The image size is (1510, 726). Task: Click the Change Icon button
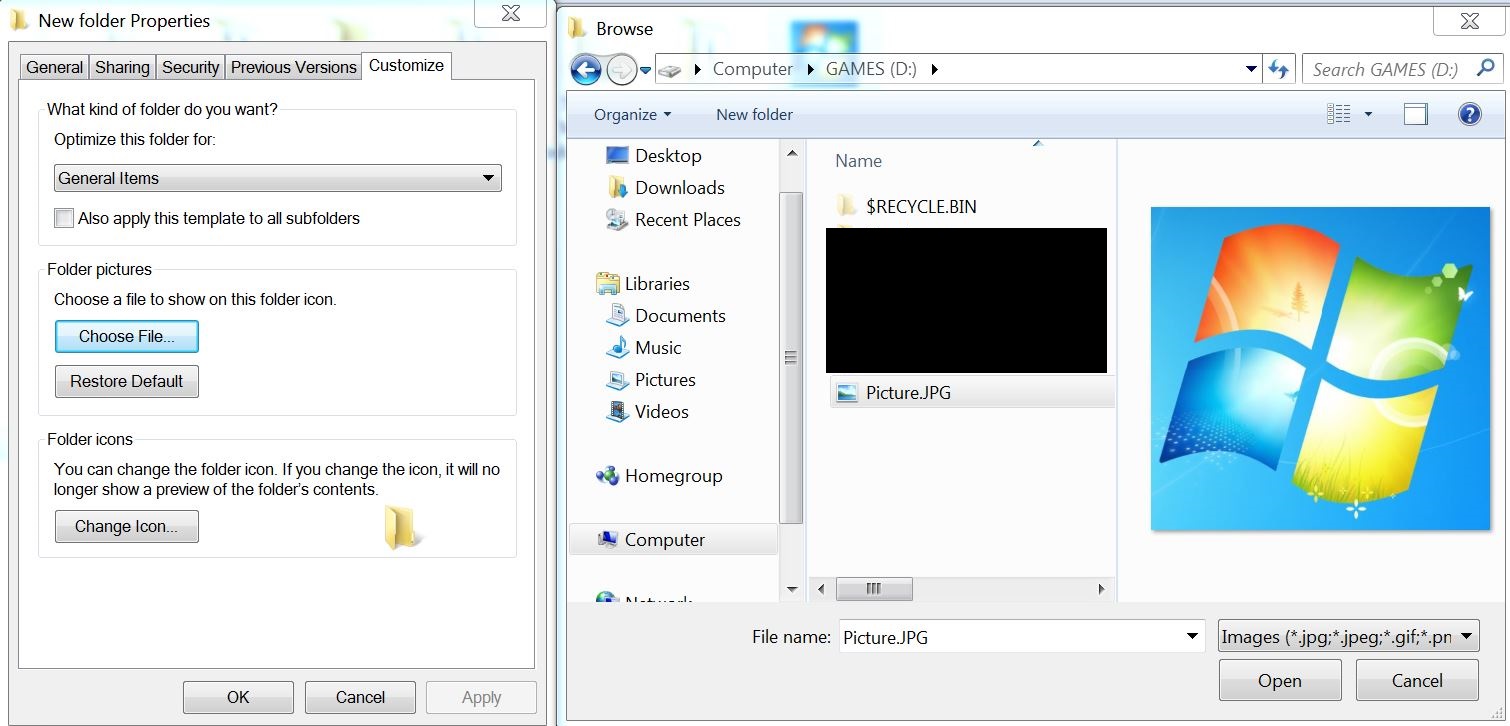pyautogui.click(x=127, y=526)
